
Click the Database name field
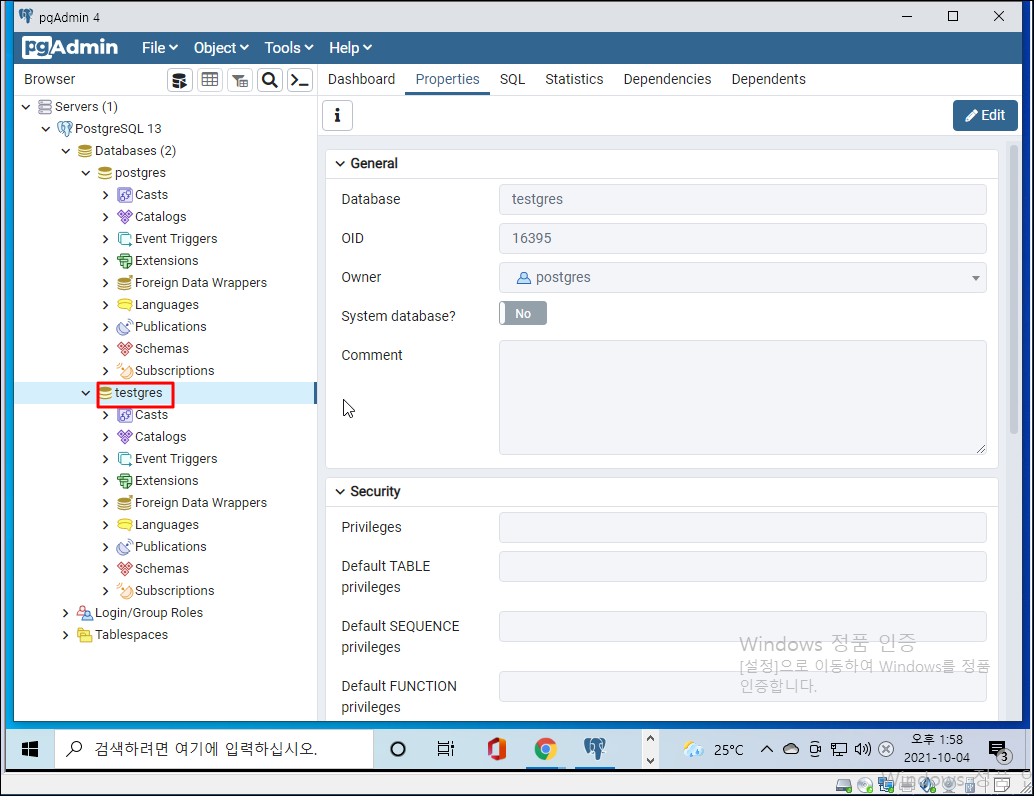click(743, 199)
